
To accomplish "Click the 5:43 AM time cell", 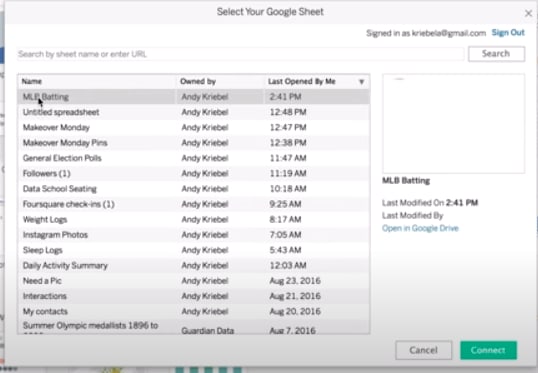I will point(285,250).
